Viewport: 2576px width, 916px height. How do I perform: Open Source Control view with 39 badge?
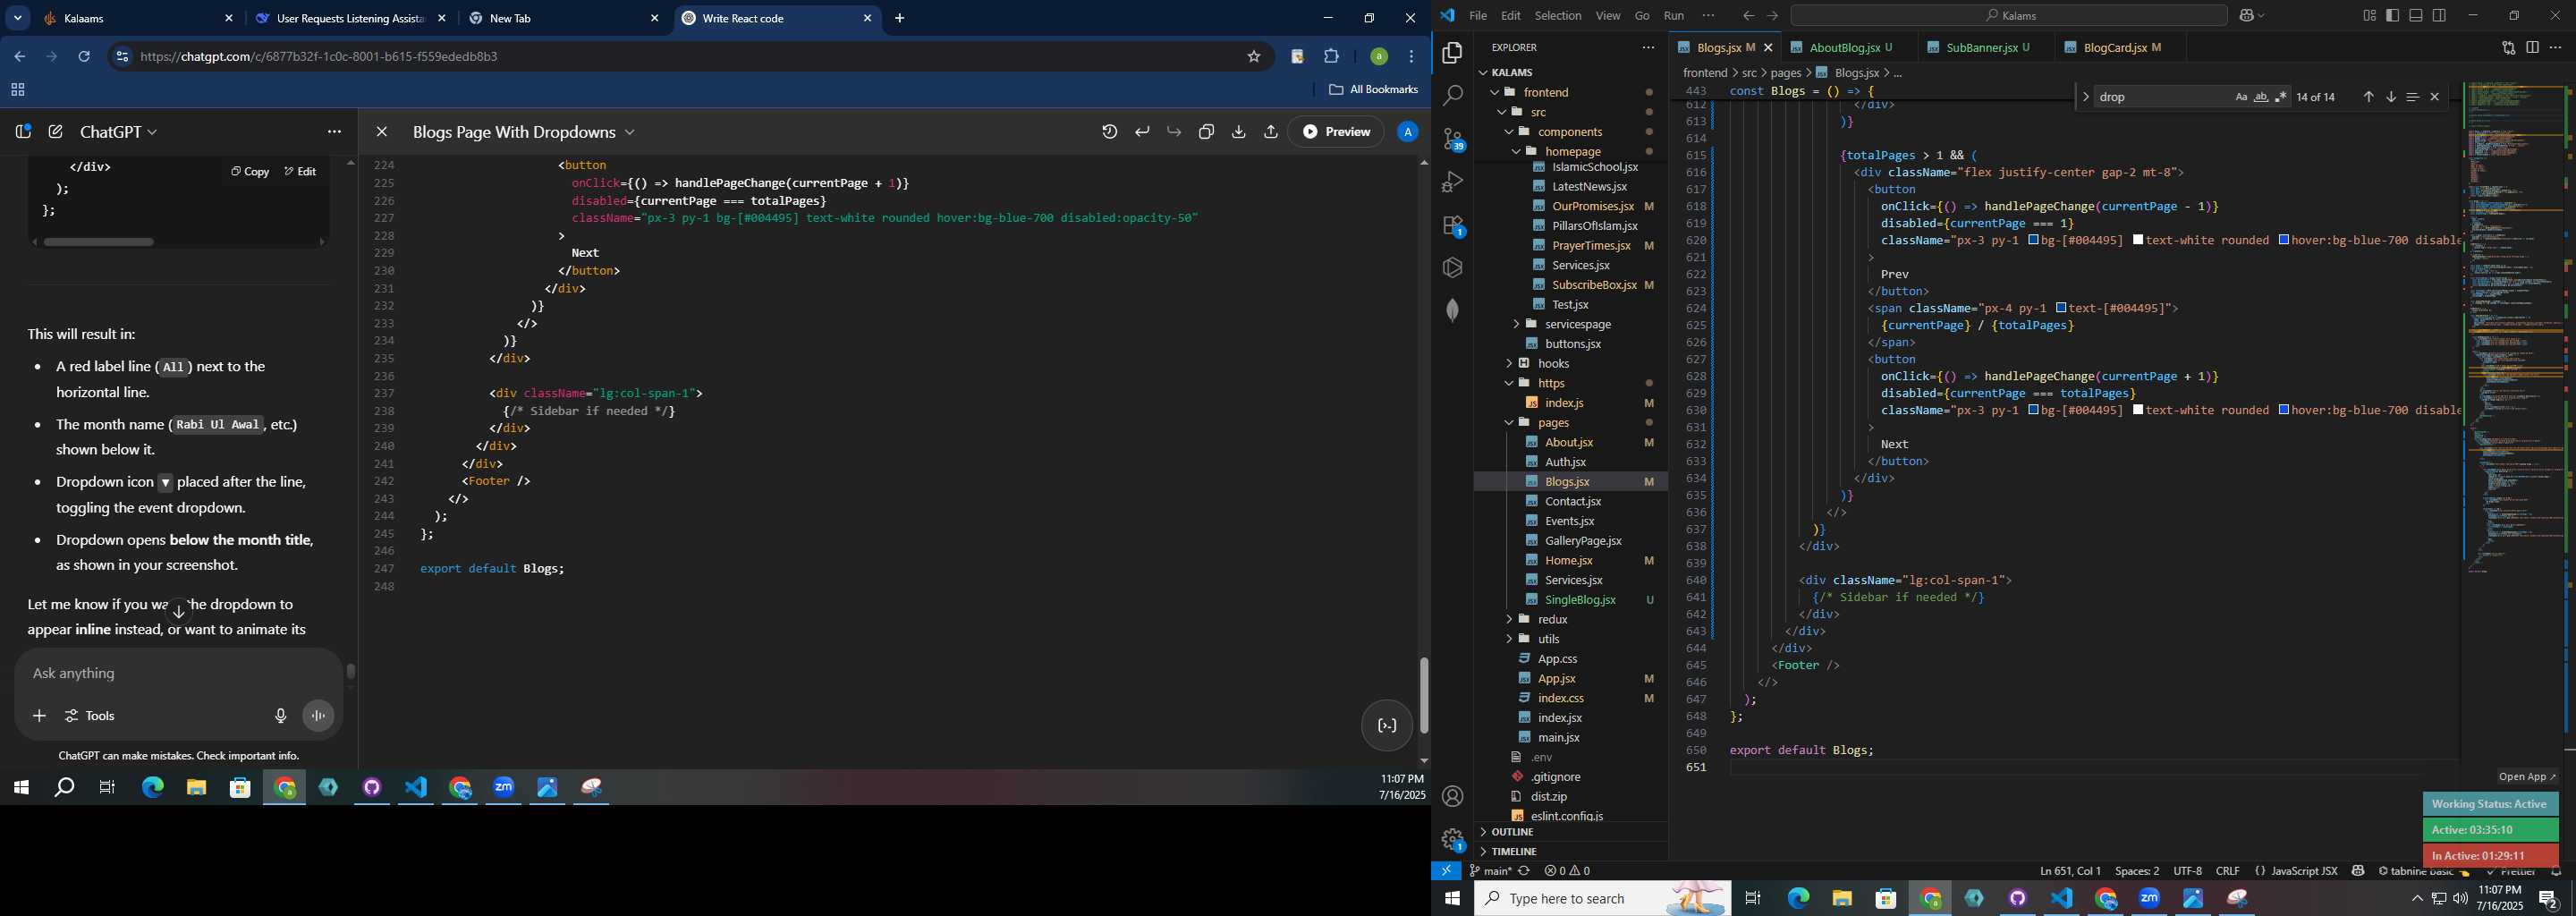pyautogui.click(x=1452, y=139)
